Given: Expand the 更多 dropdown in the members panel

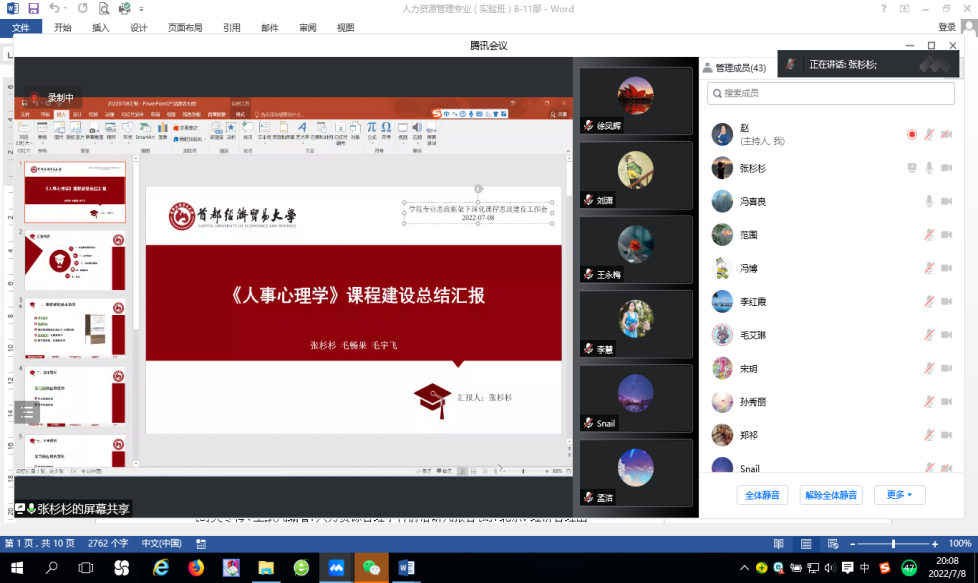Looking at the screenshot, I should (x=899, y=495).
